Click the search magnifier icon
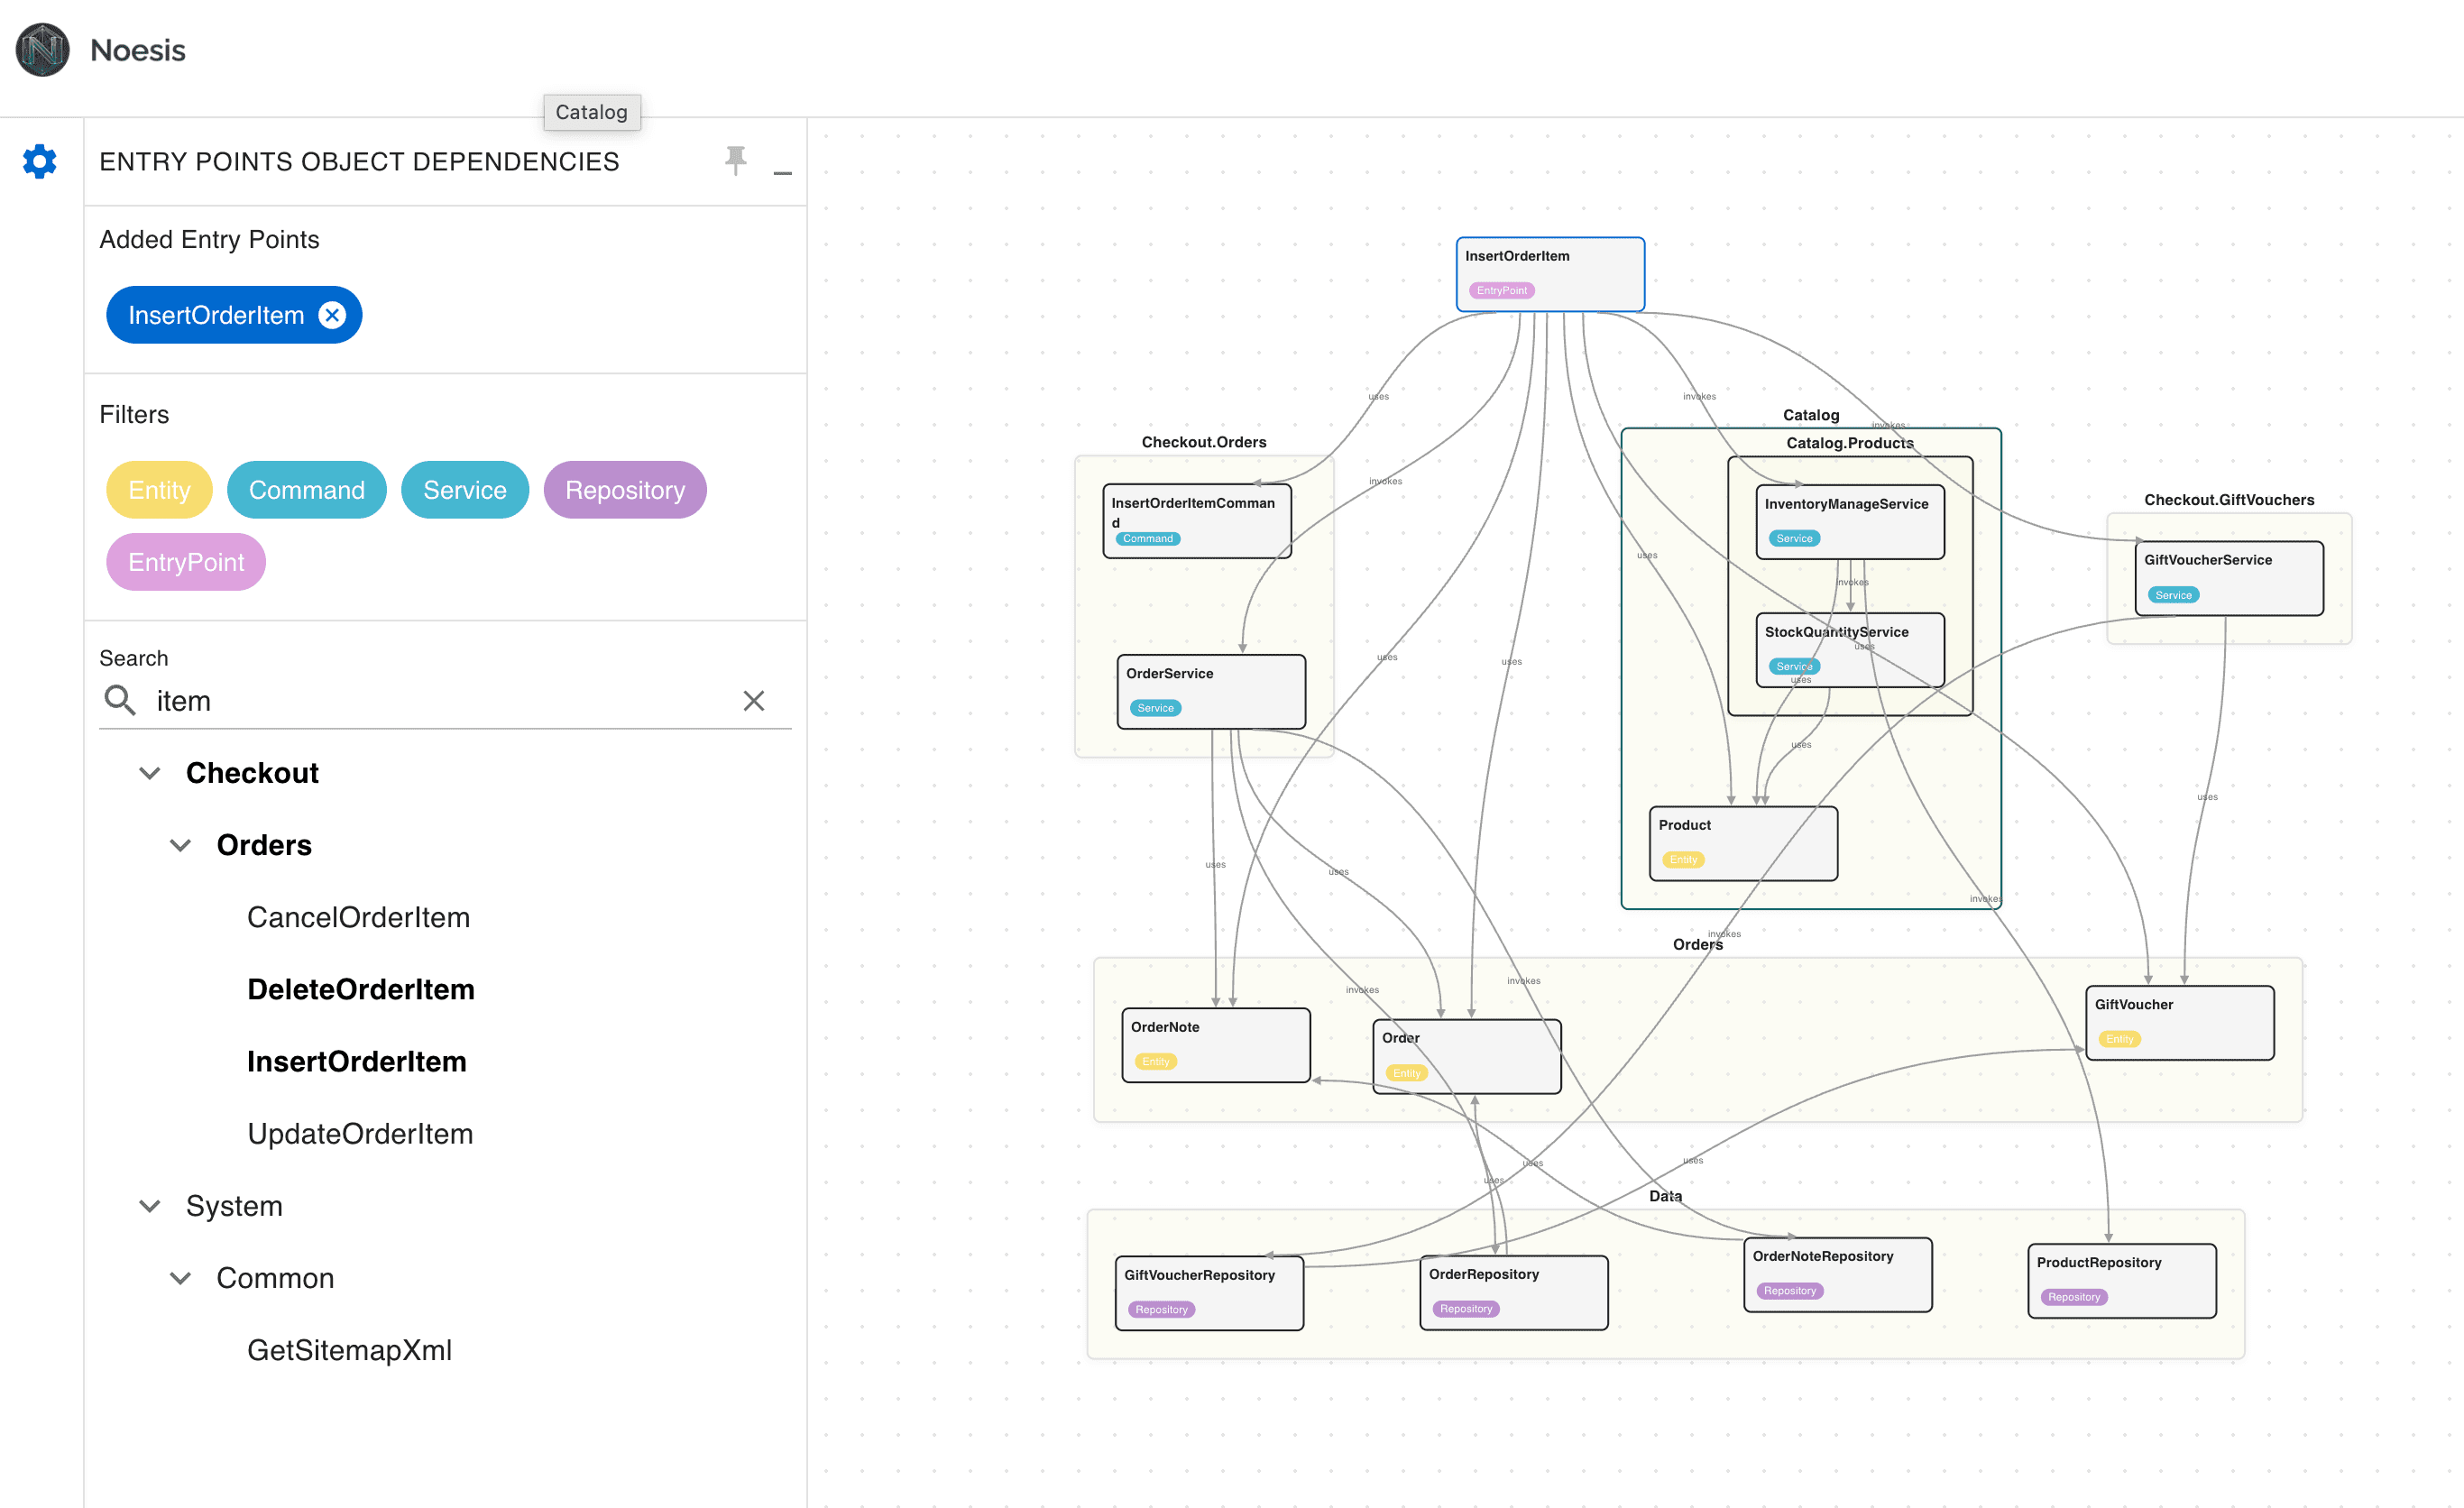This screenshot has width=2464, height=1508. click(x=120, y=700)
